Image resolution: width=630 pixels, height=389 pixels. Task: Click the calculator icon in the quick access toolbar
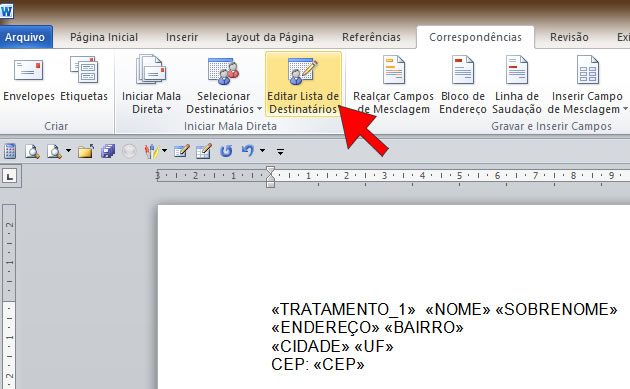click(10, 152)
